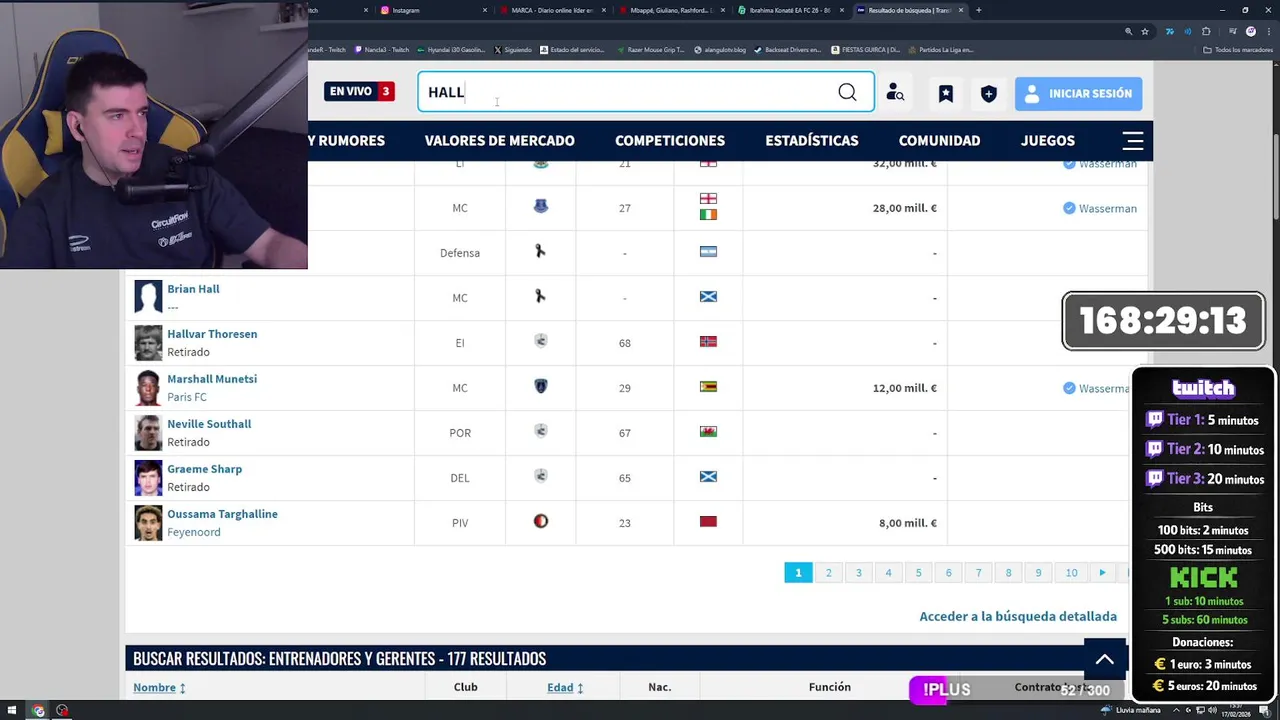Go to results page 2
Viewport: 1280px width, 720px height.
coord(828,573)
